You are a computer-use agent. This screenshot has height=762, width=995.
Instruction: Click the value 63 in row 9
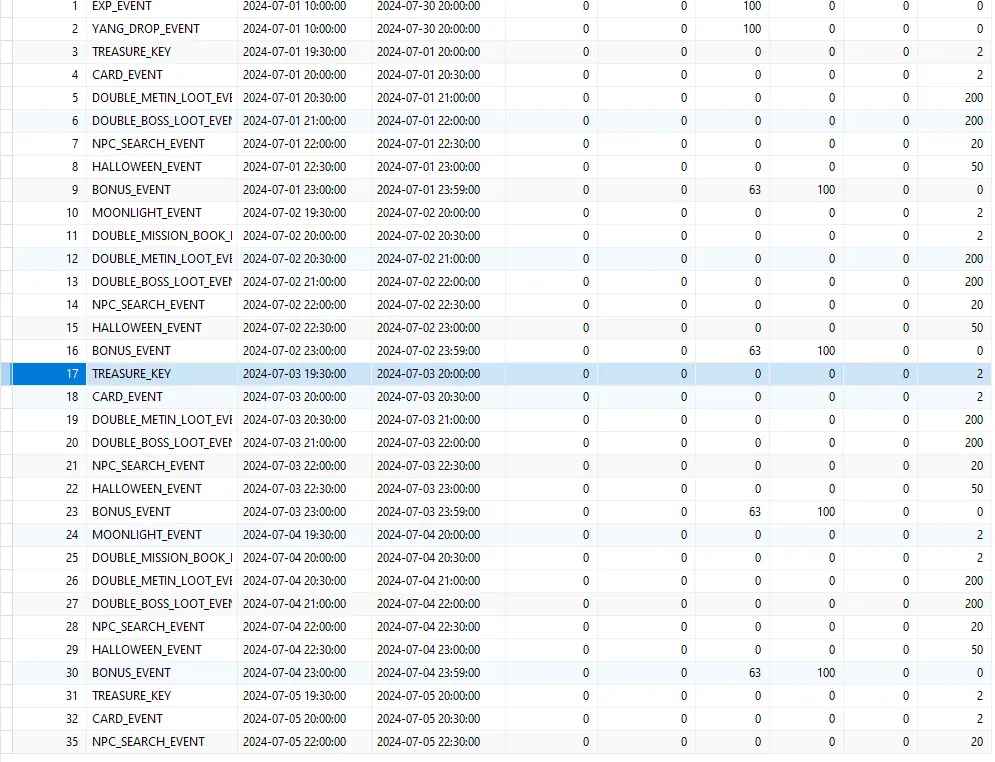754,190
